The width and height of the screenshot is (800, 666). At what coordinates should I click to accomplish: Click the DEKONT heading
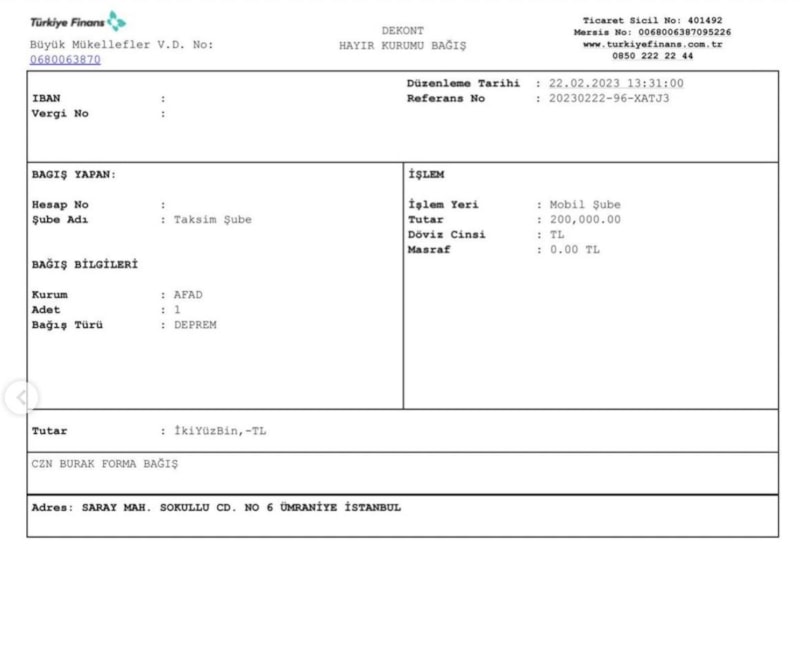click(x=403, y=31)
